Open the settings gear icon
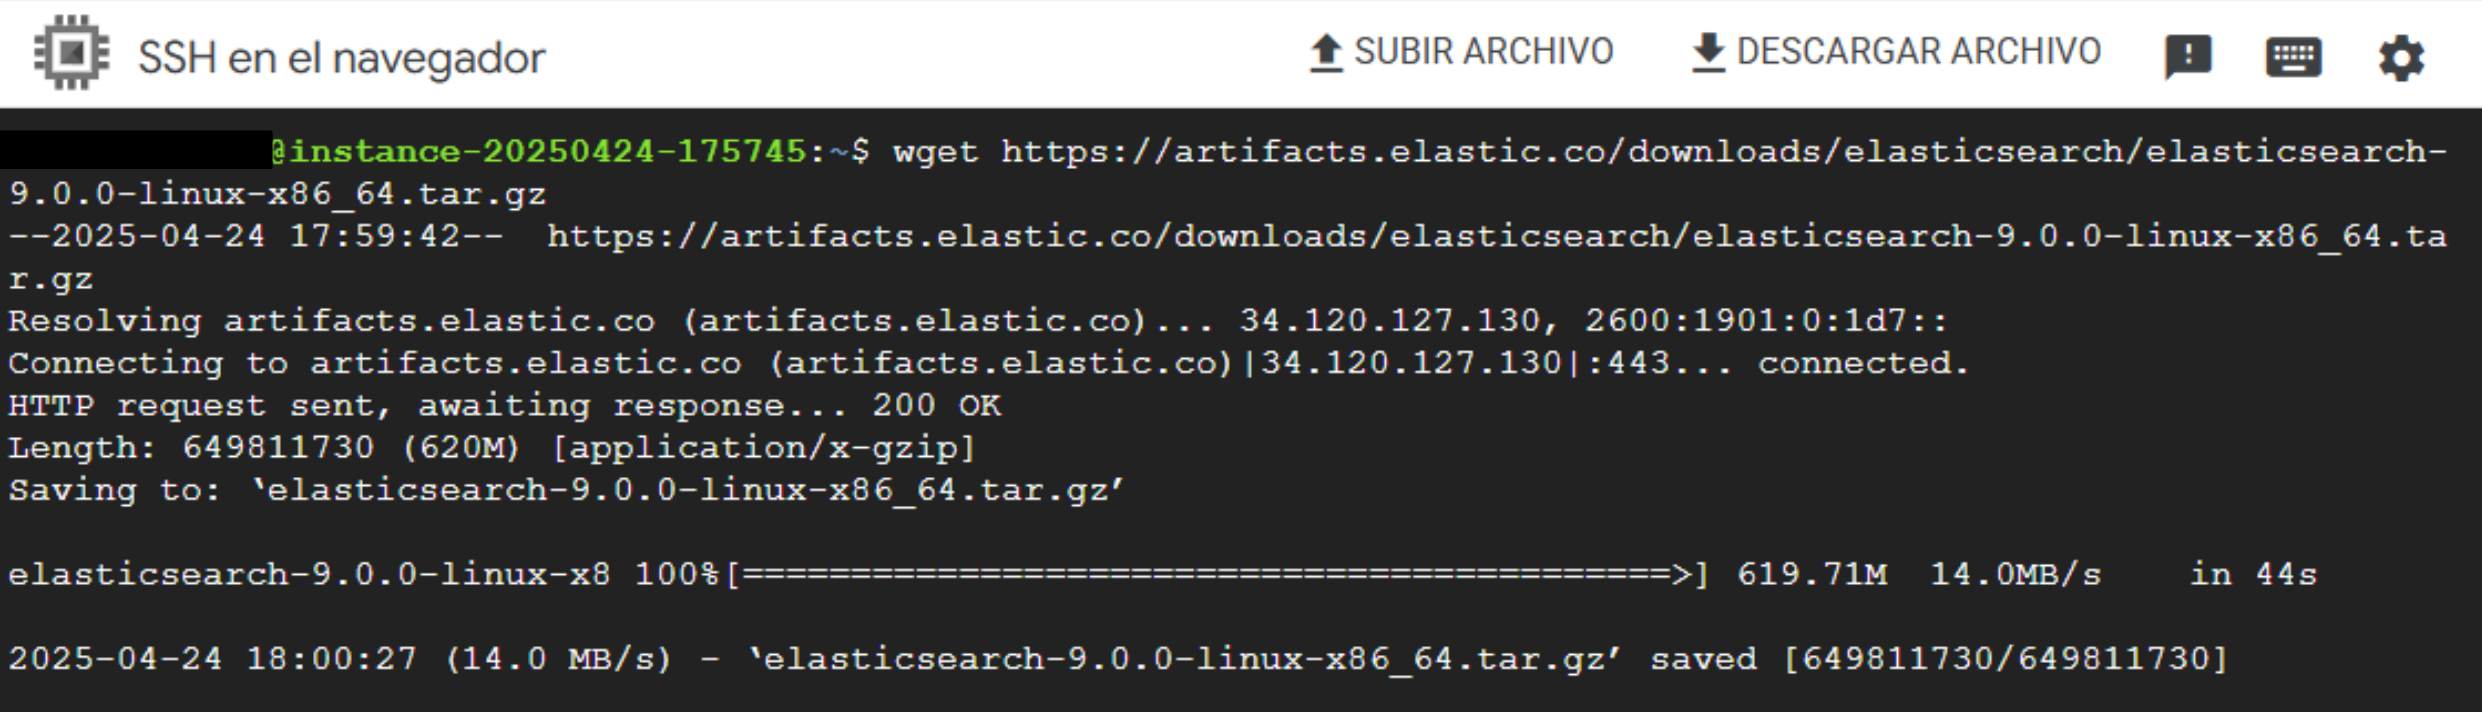The height and width of the screenshot is (712, 2482). 2401,58
